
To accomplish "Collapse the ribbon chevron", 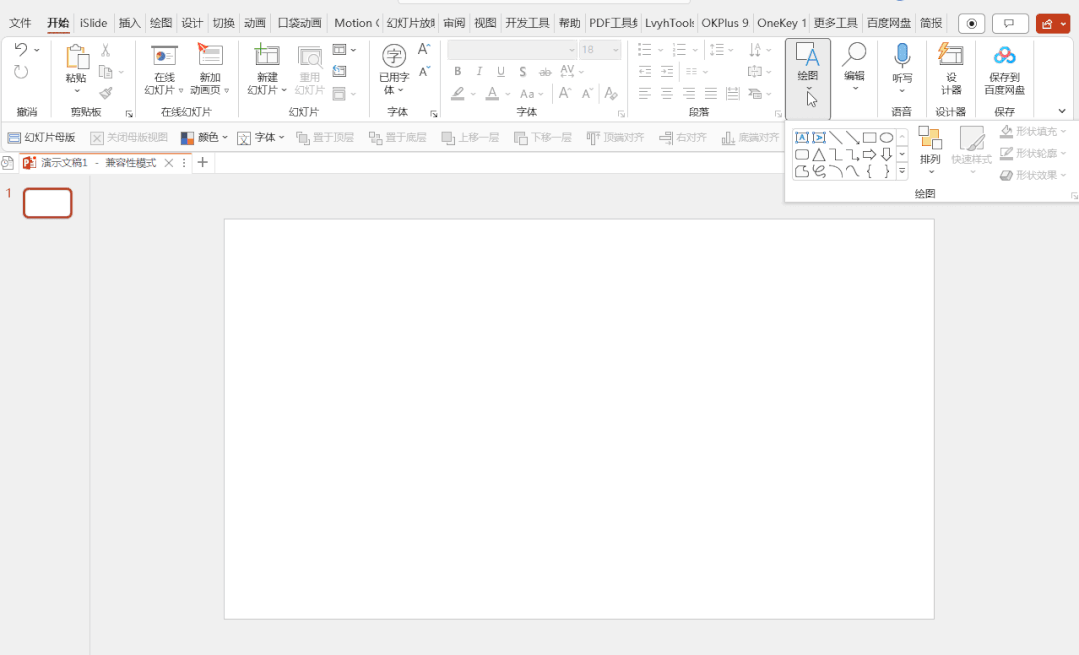I will point(1062,111).
